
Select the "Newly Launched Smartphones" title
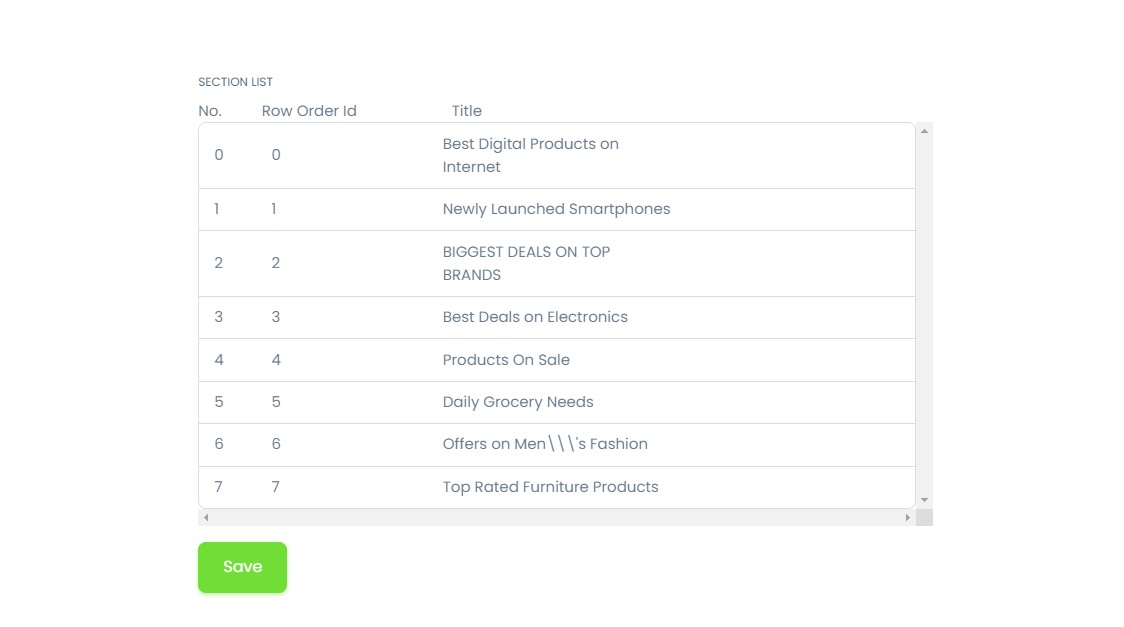pos(556,209)
